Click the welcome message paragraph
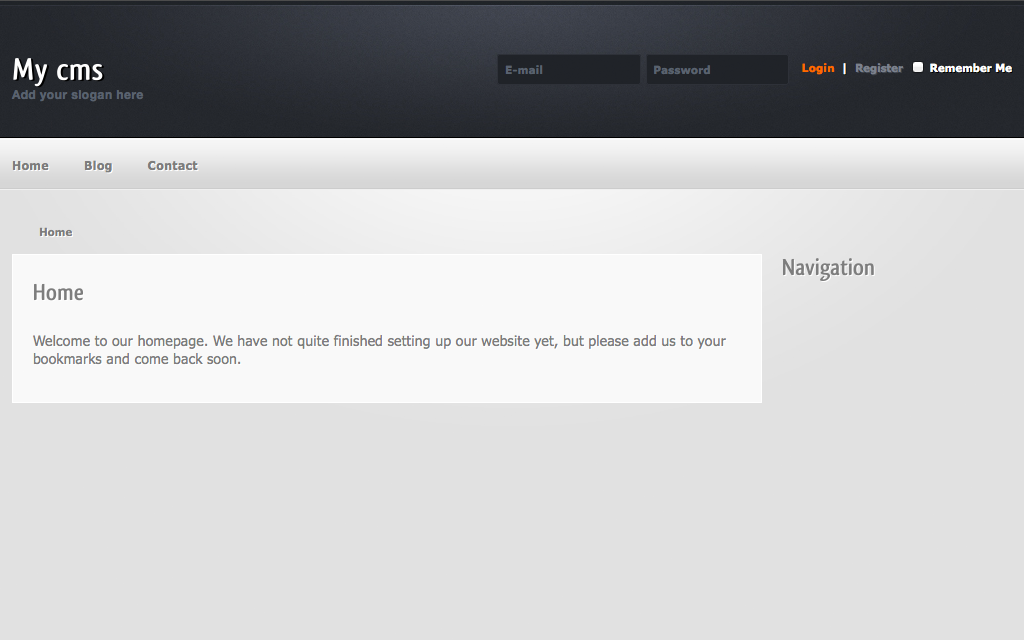1024x640 pixels. 379,350
